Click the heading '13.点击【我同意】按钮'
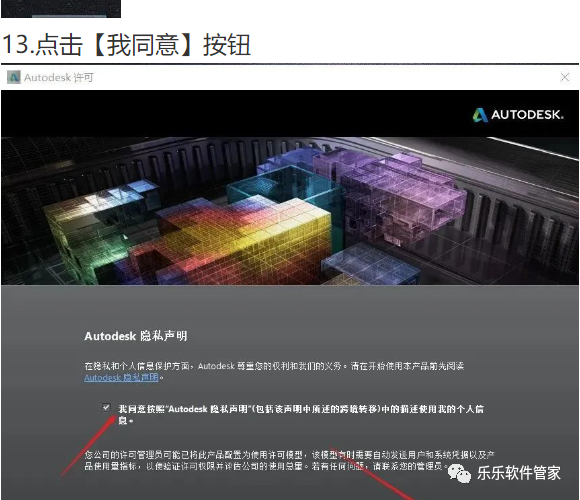 point(126,45)
